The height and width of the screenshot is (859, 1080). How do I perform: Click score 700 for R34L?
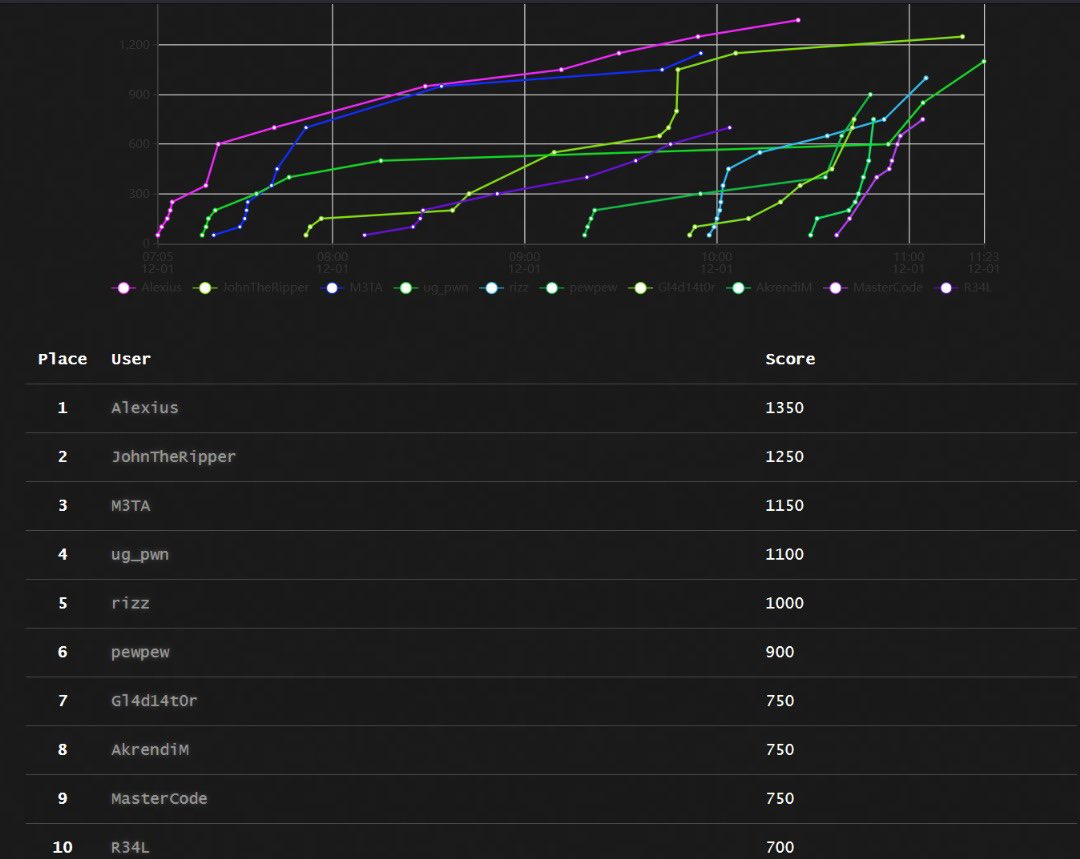click(780, 848)
